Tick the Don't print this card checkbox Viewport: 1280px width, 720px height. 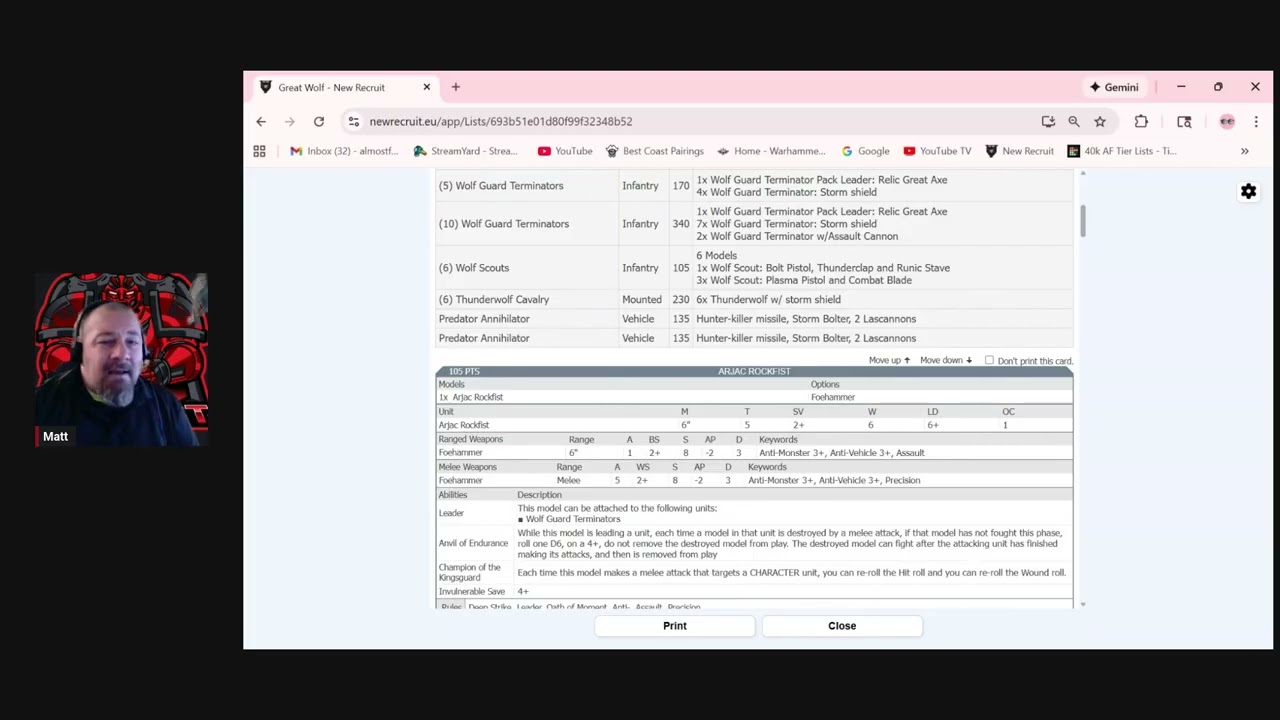[x=989, y=360]
